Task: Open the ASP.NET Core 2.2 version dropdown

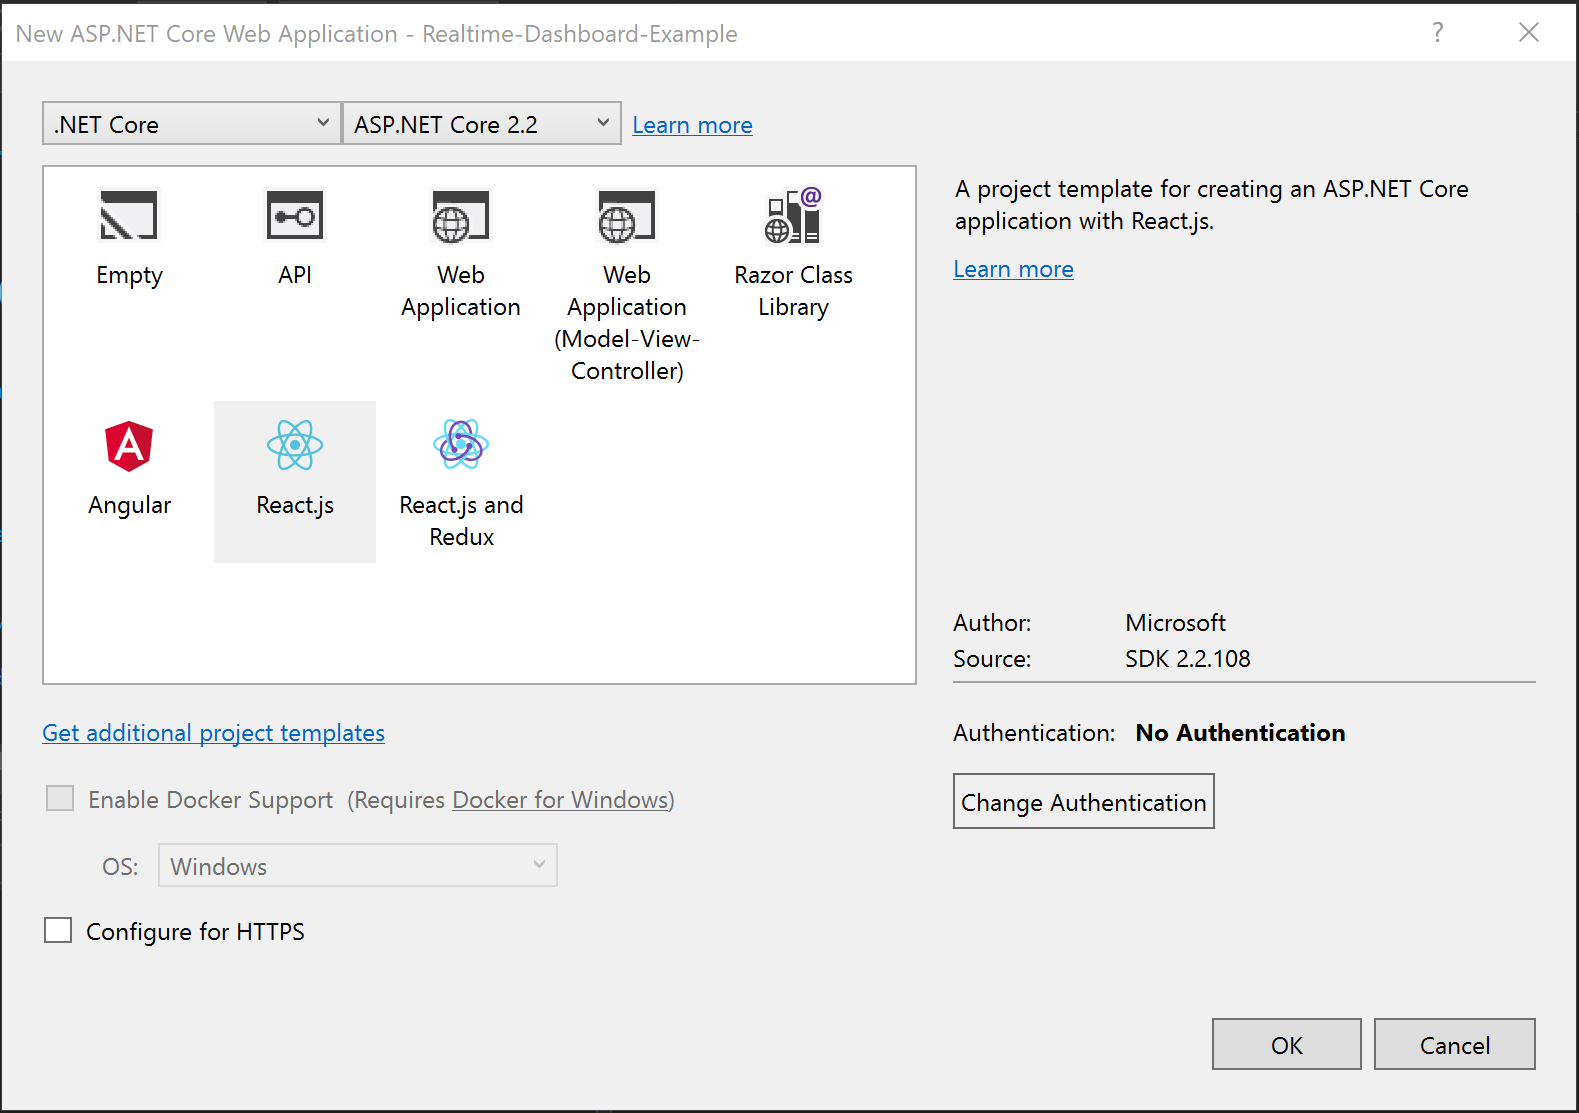Action: 482,124
